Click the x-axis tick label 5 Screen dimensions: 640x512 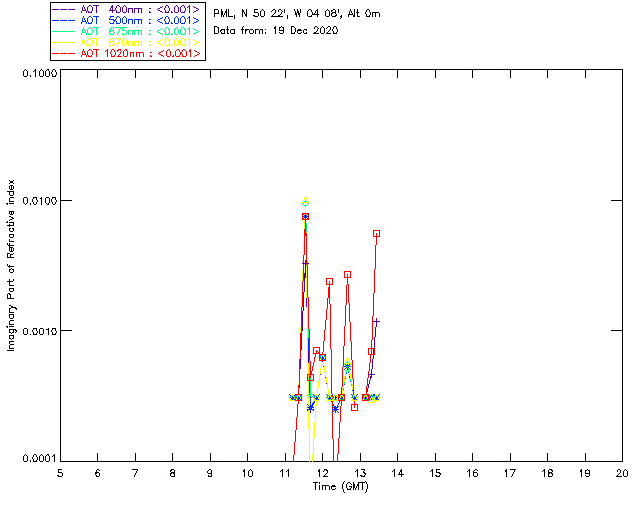coord(60,474)
